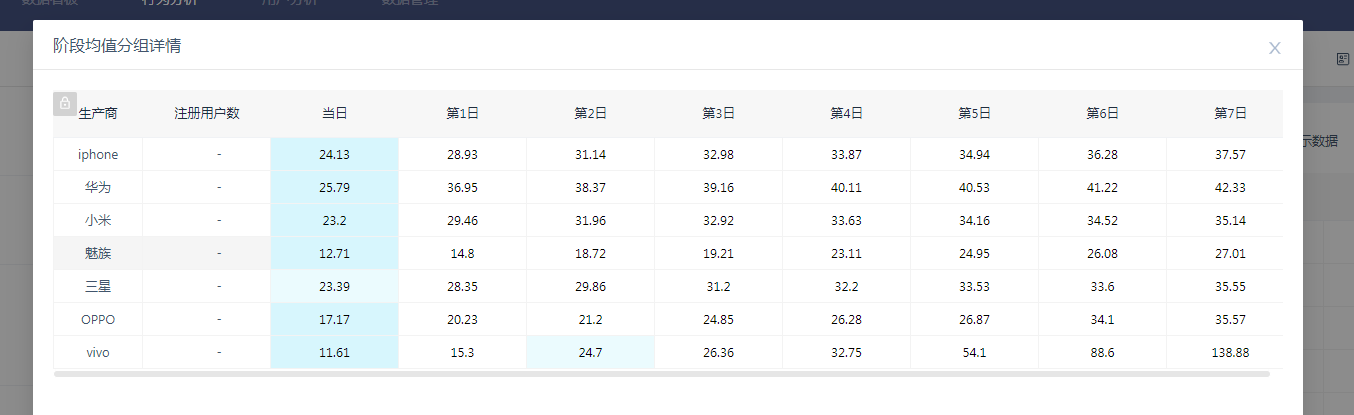Click the lock icon on the table header

[x=65, y=103]
